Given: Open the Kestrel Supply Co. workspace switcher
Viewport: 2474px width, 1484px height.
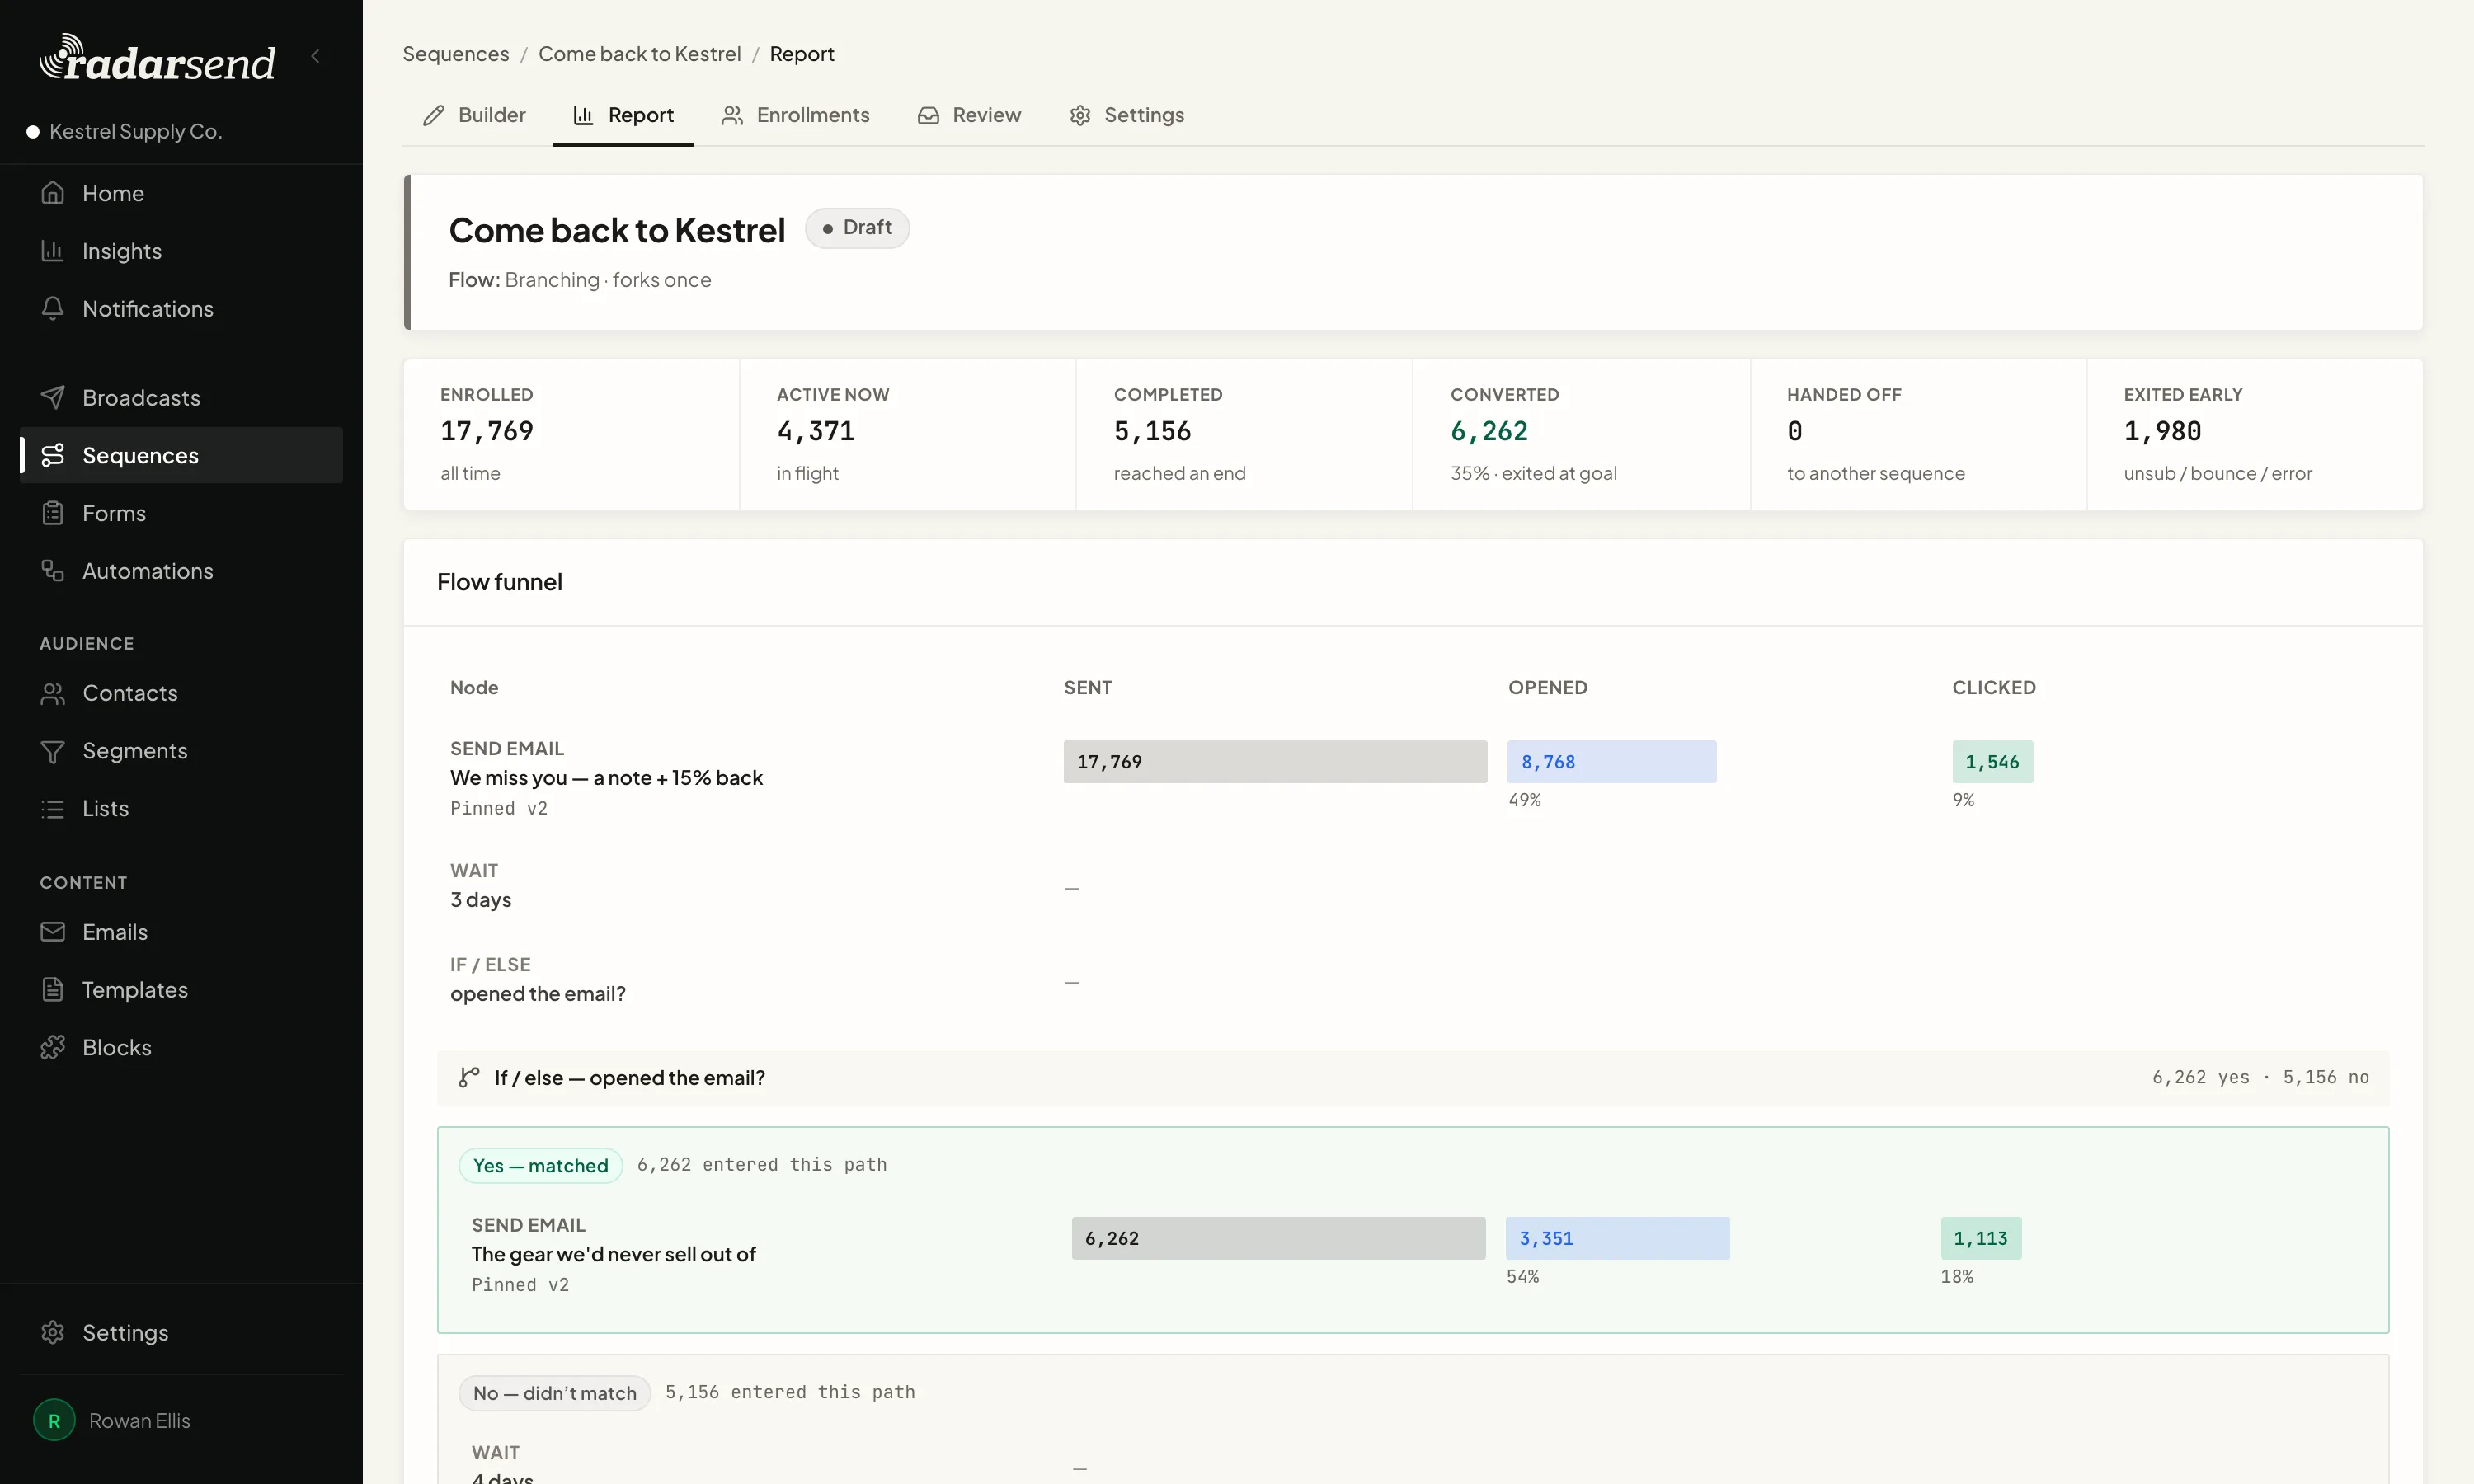Looking at the screenshot, I should (x=124, y=131).
